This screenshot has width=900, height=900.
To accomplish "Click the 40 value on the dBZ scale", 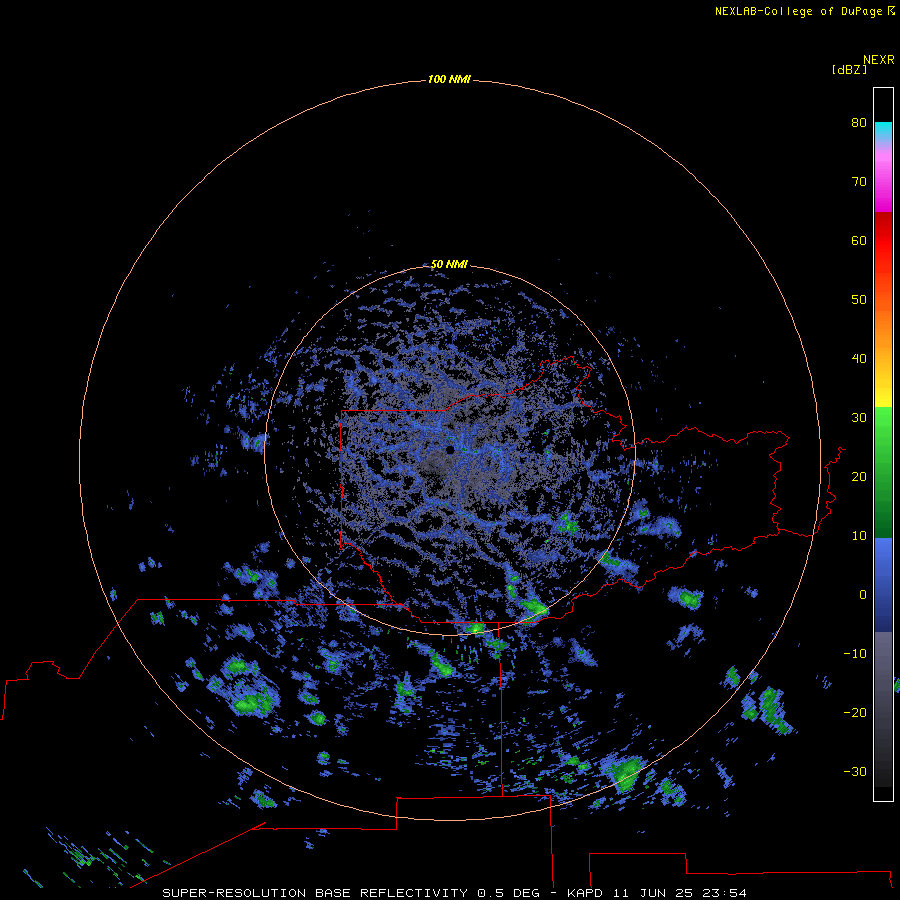I will click(x=859, y=359).
